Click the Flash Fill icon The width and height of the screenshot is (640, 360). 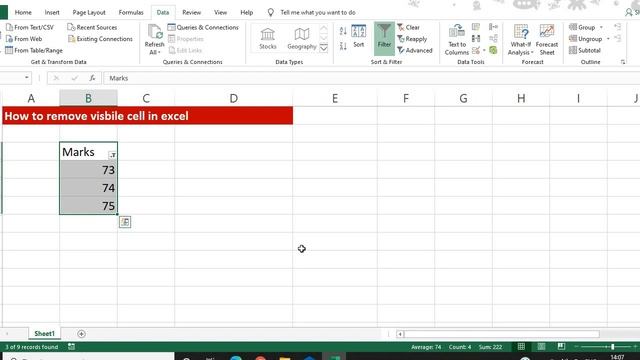[x=476, y=27]
